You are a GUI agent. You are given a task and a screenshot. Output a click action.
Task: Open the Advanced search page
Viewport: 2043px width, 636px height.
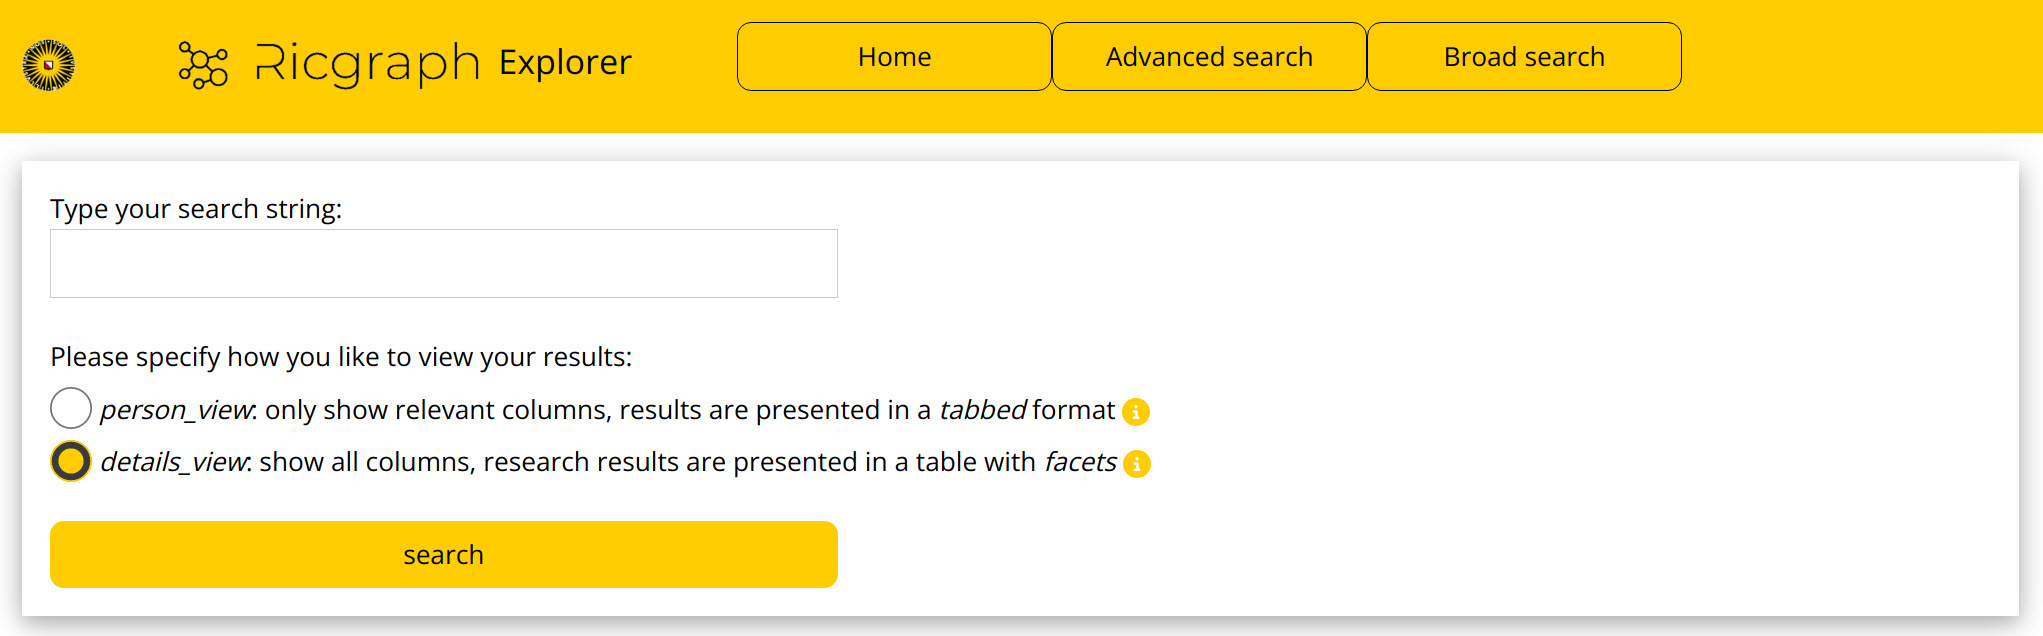coord(1209,57)
